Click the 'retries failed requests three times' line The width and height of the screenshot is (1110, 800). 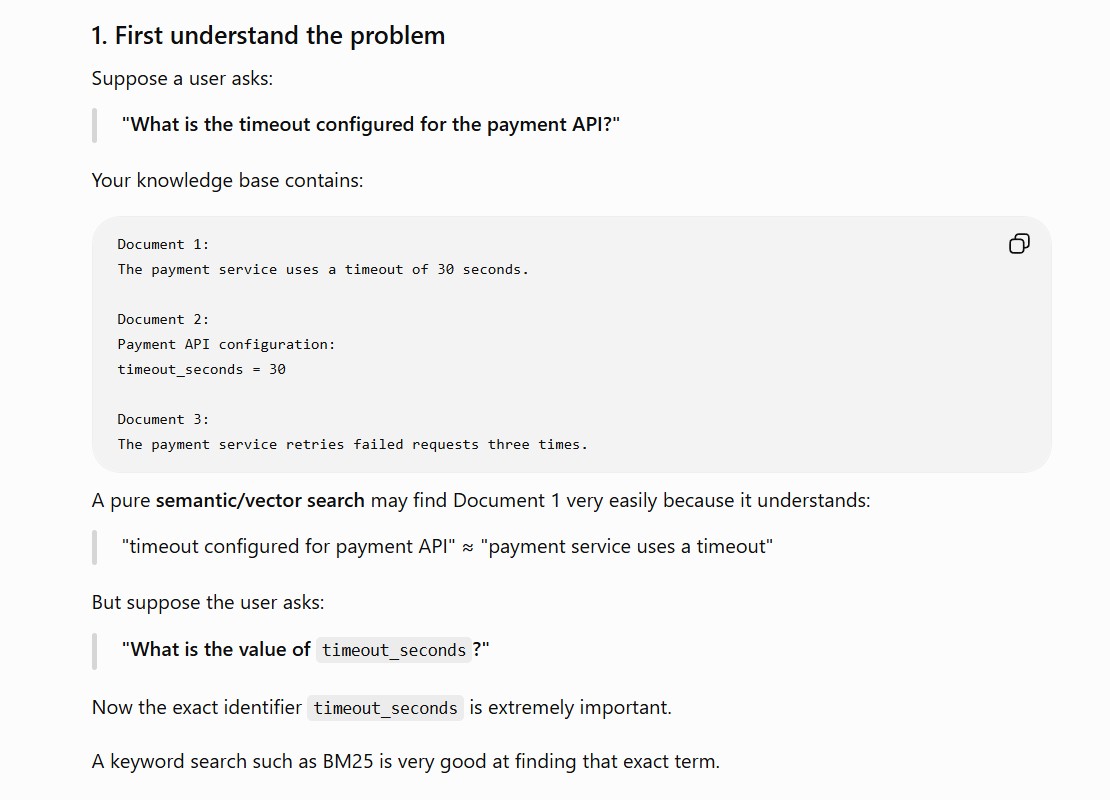352,445
